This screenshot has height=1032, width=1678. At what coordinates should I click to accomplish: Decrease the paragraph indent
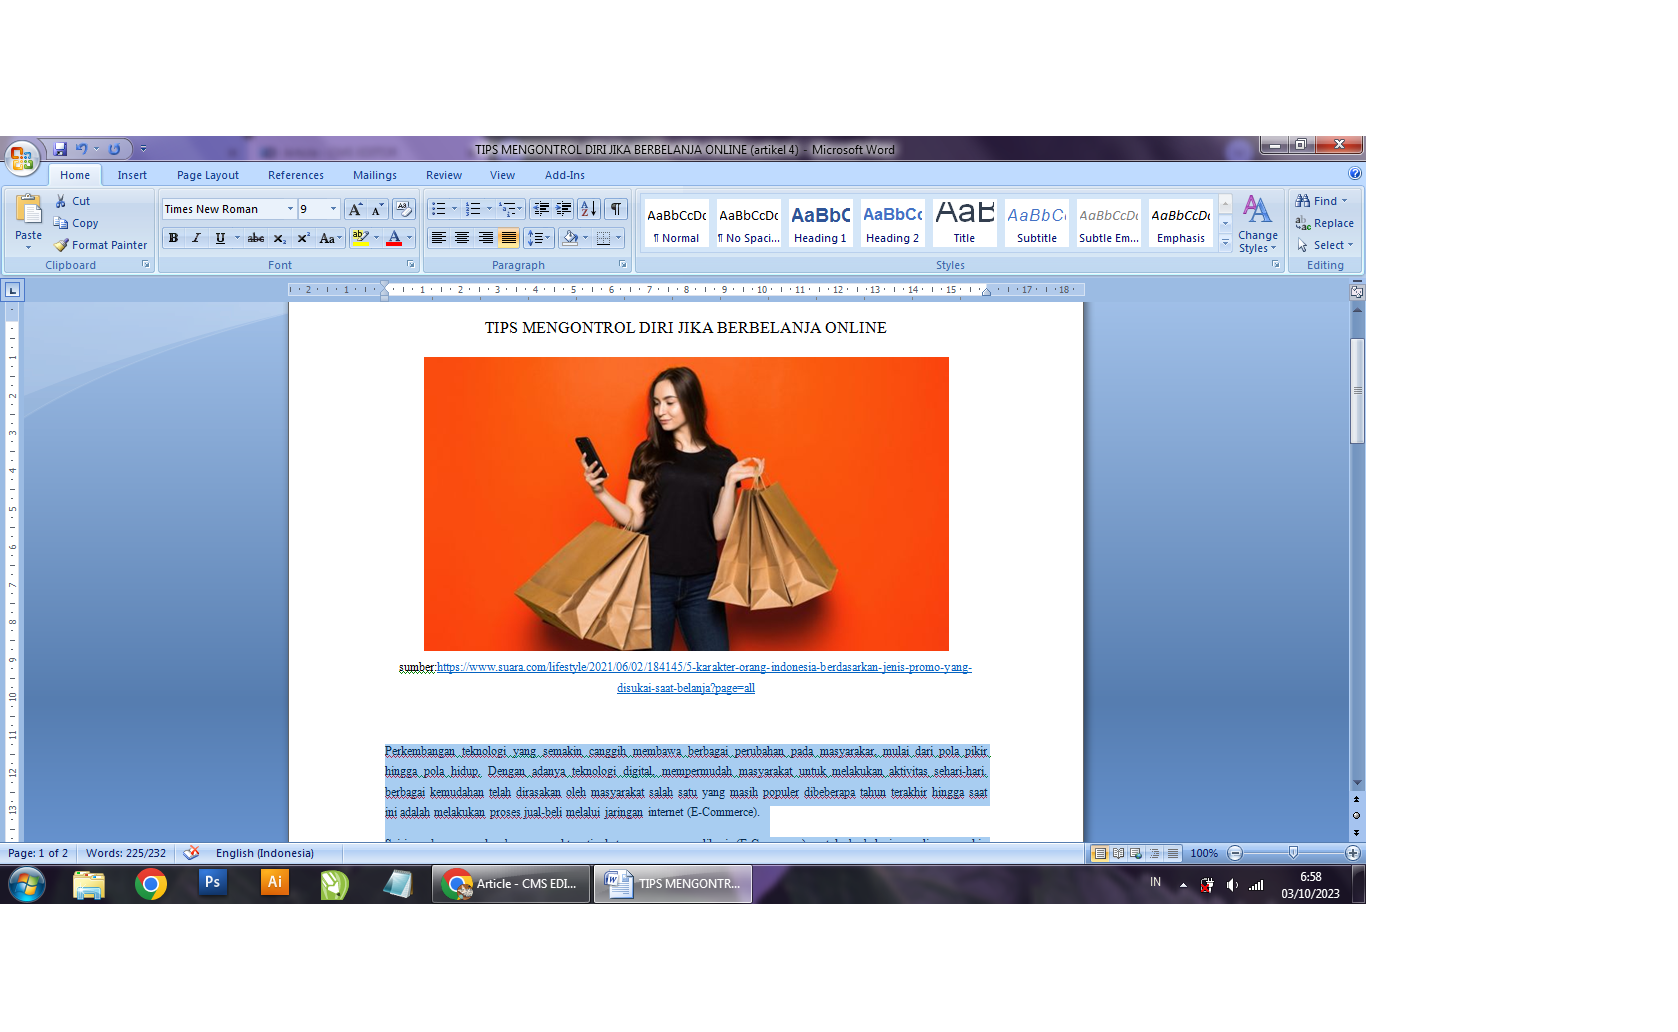[x=541, y=209]
